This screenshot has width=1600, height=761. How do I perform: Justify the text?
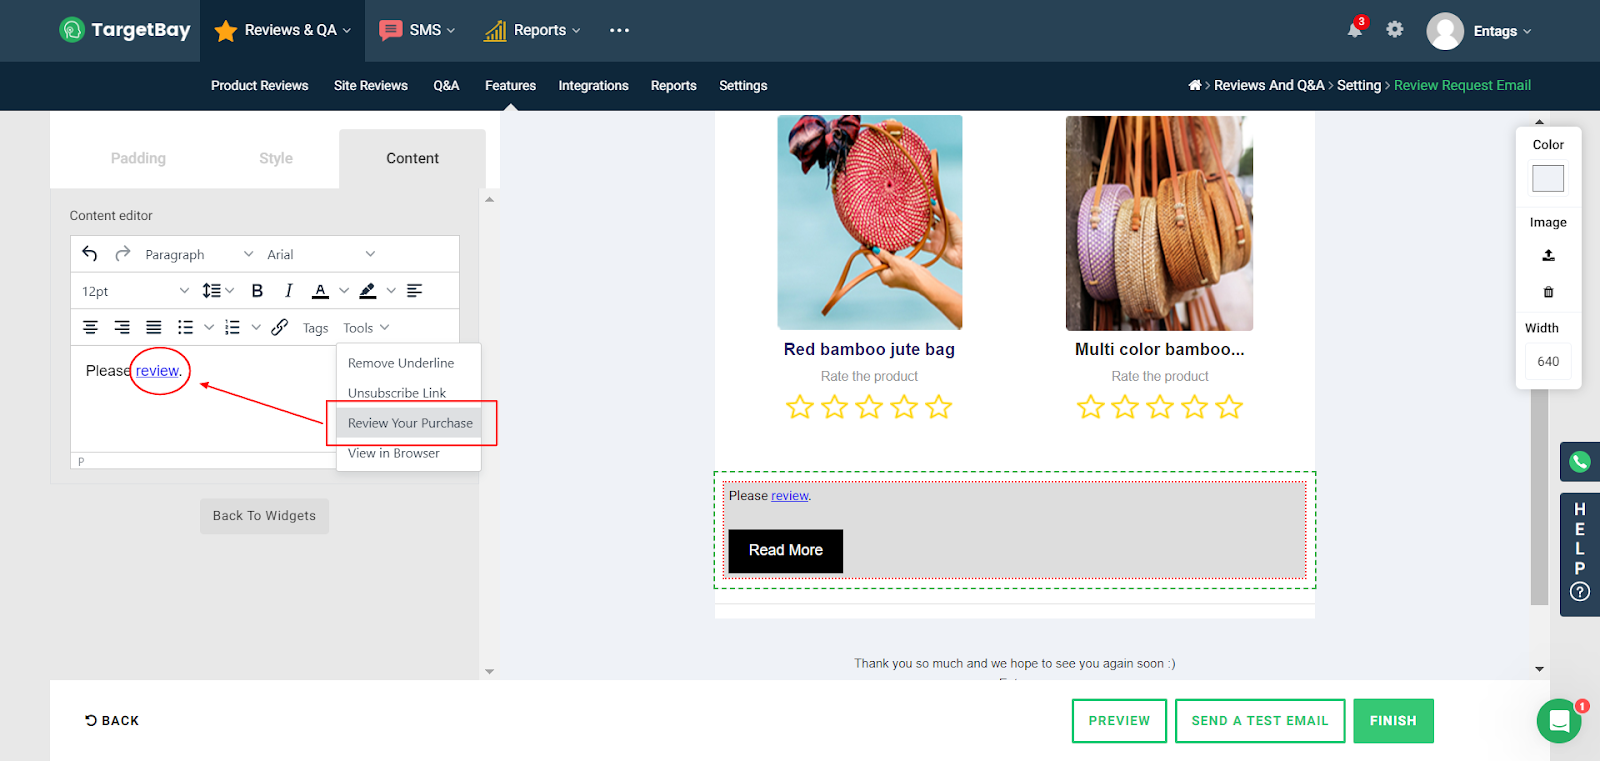[x=154, y=327]
